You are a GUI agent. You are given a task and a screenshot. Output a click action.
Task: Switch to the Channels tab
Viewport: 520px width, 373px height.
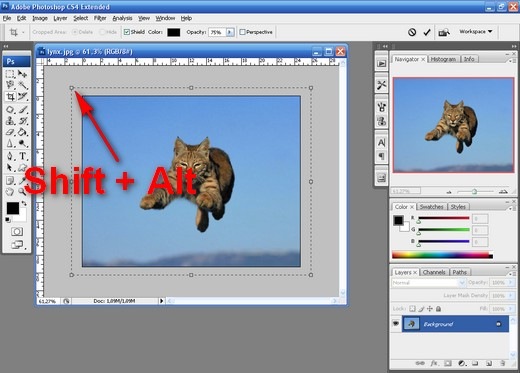coord(434,272)
